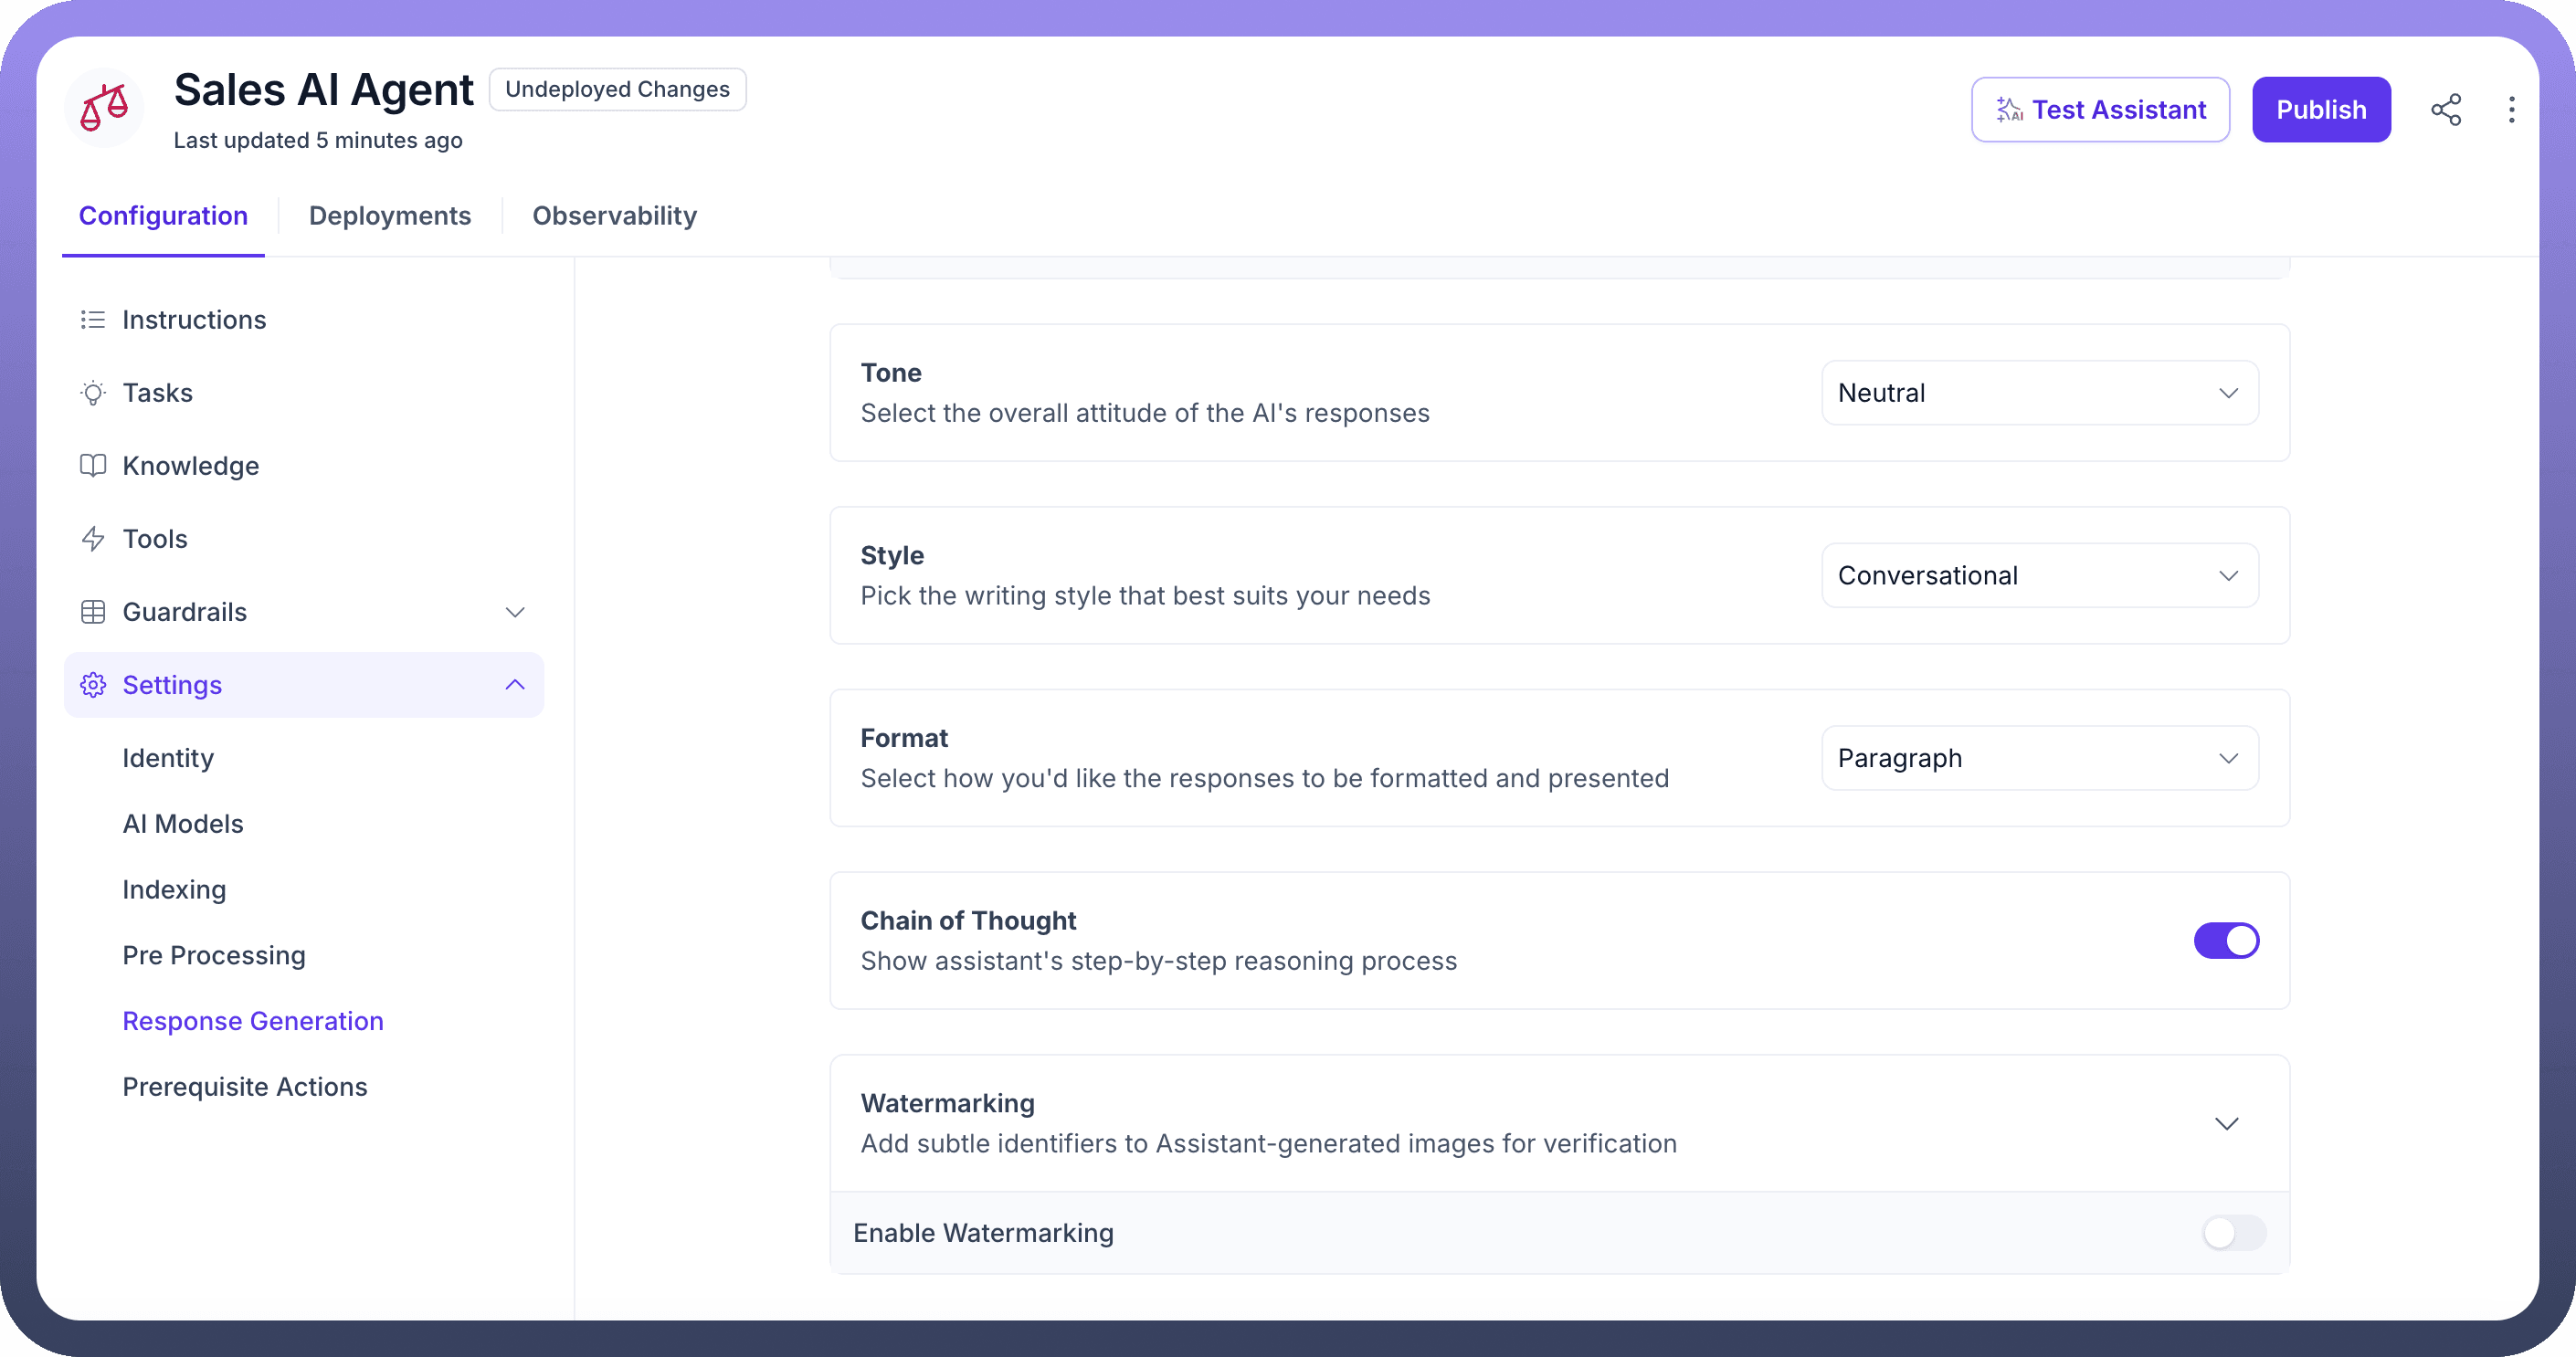Expand the Guardrails sidebar chevron
This screenshot has height=1357, width=2576.
515,612
